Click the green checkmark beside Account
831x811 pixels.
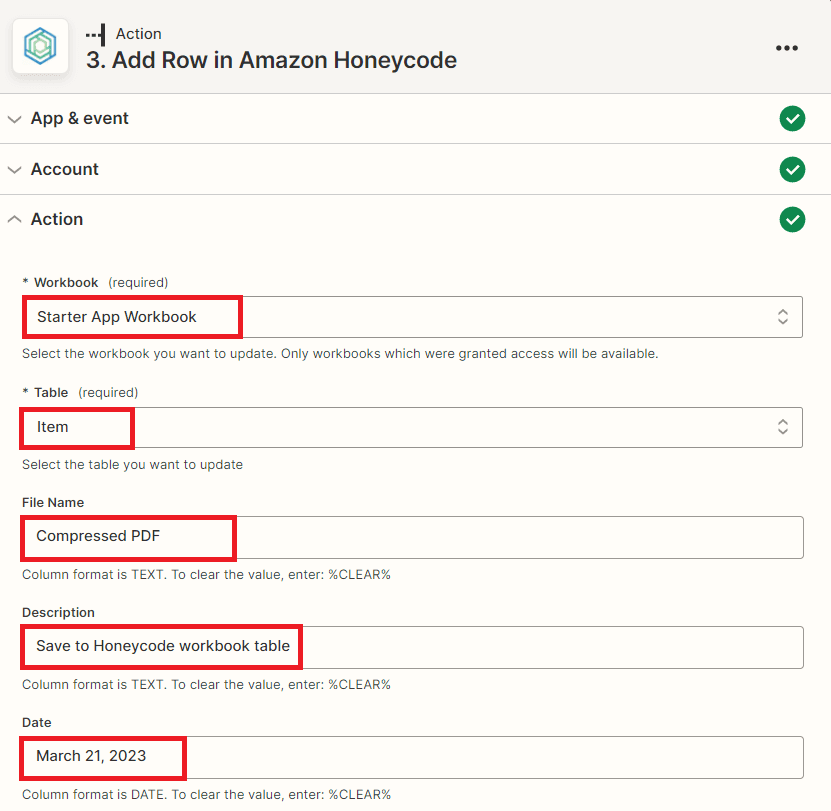point(792,169)
